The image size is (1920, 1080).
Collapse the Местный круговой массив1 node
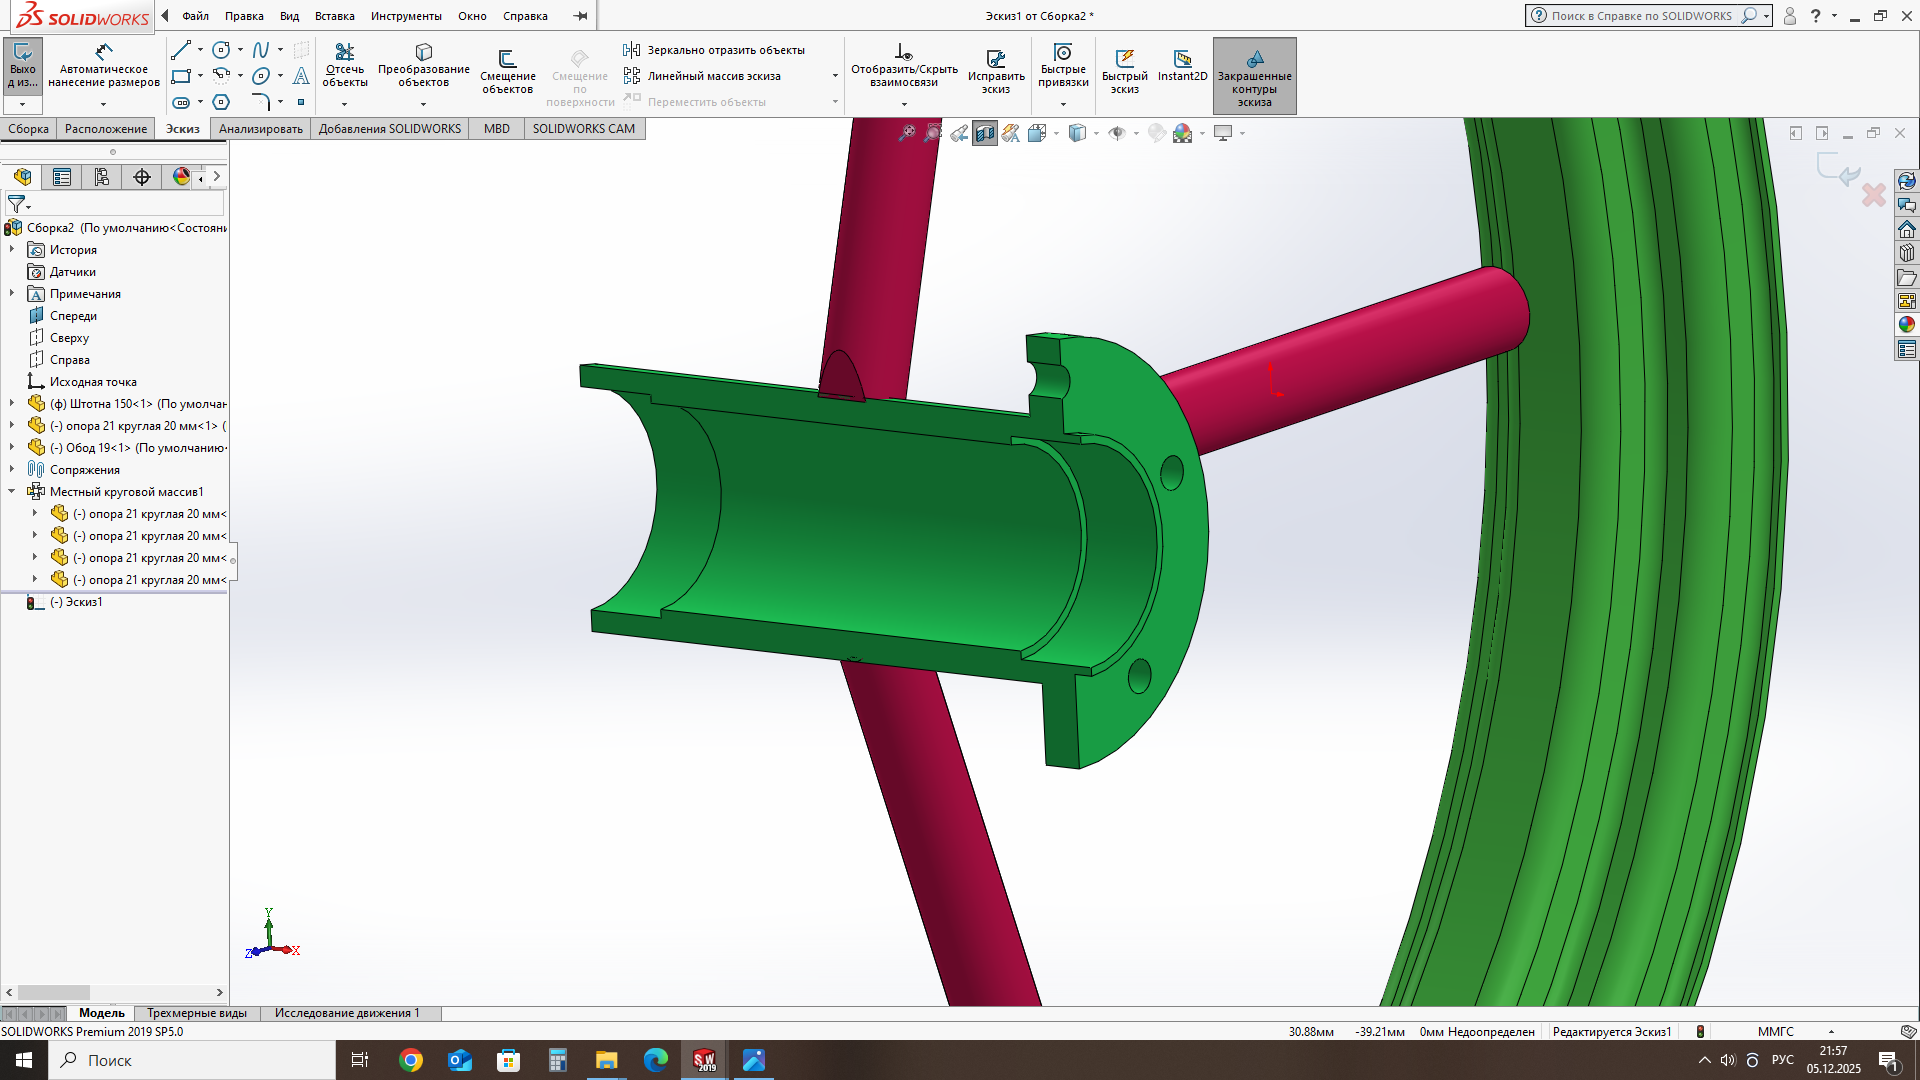[x=12, y=492]
